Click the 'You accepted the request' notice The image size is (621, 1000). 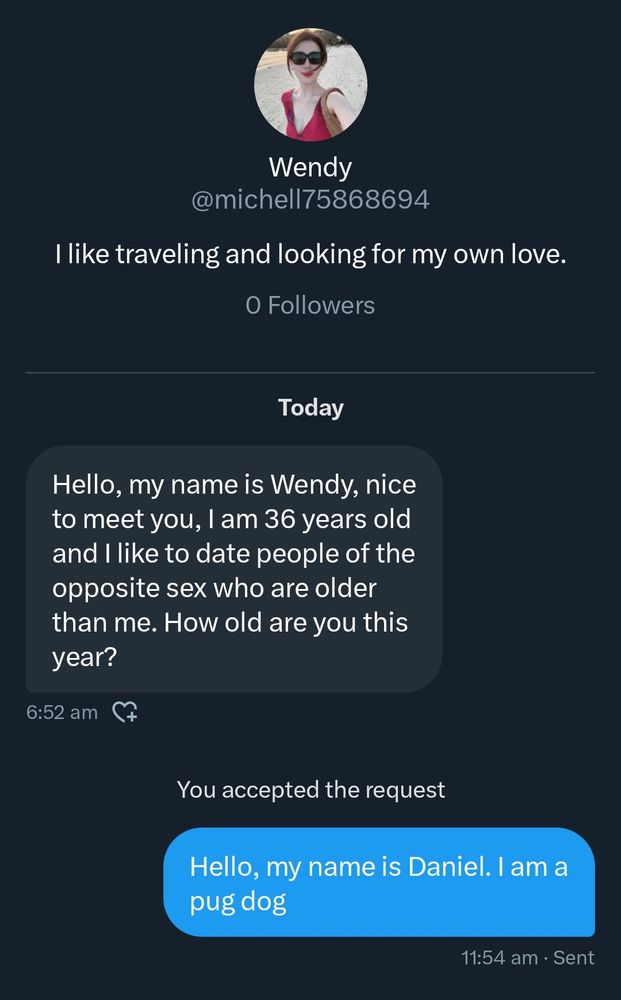tap(311, 789)
